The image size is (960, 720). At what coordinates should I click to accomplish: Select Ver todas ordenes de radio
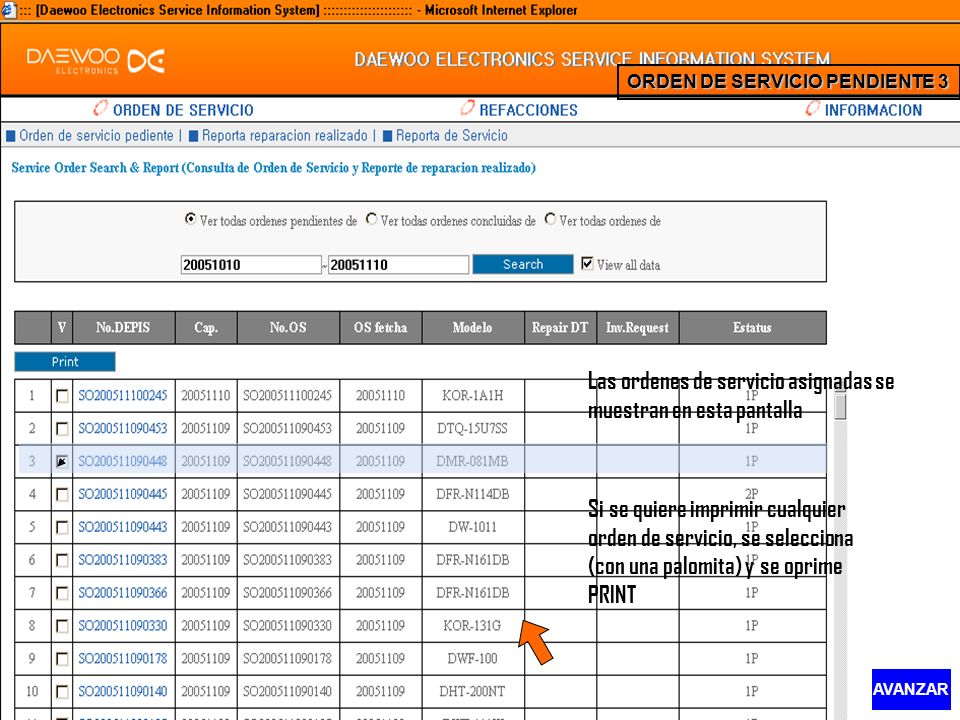(550, 219)
